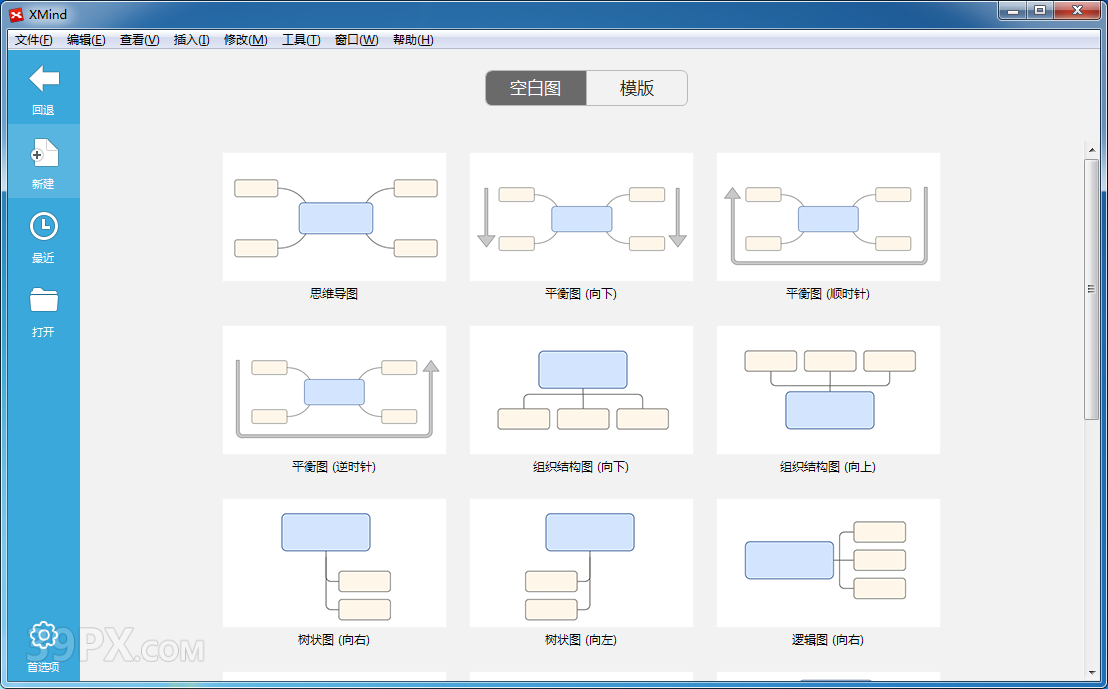Open the 修改(M) menu

pyautogui.click(x=245, y=40)
